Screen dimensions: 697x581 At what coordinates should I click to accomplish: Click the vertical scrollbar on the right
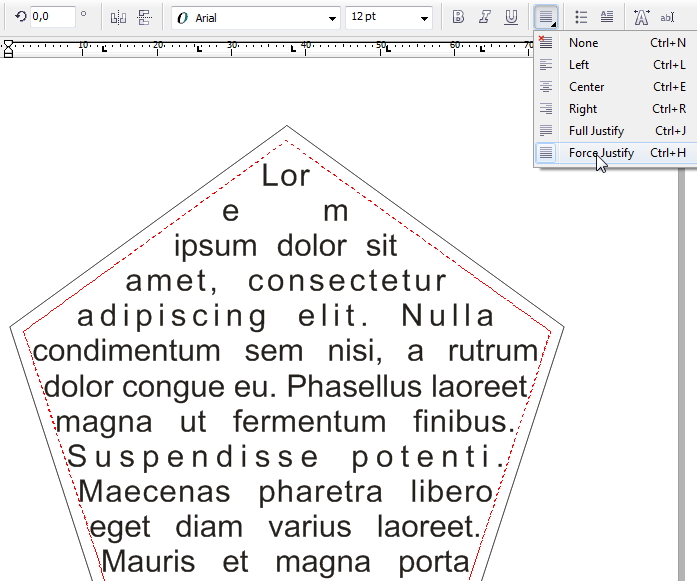pos(682,373)
